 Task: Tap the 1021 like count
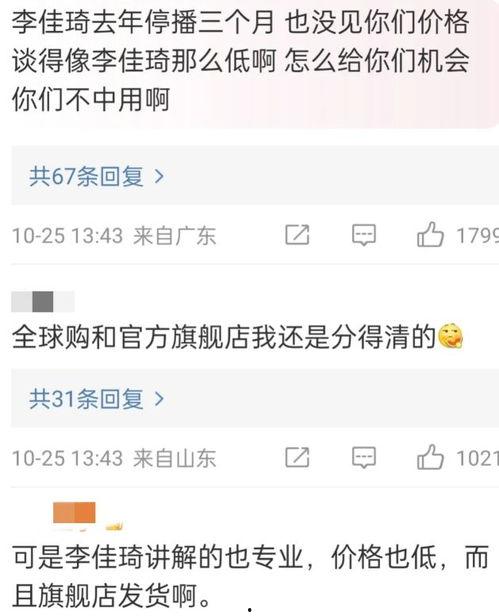coord(477,458)
